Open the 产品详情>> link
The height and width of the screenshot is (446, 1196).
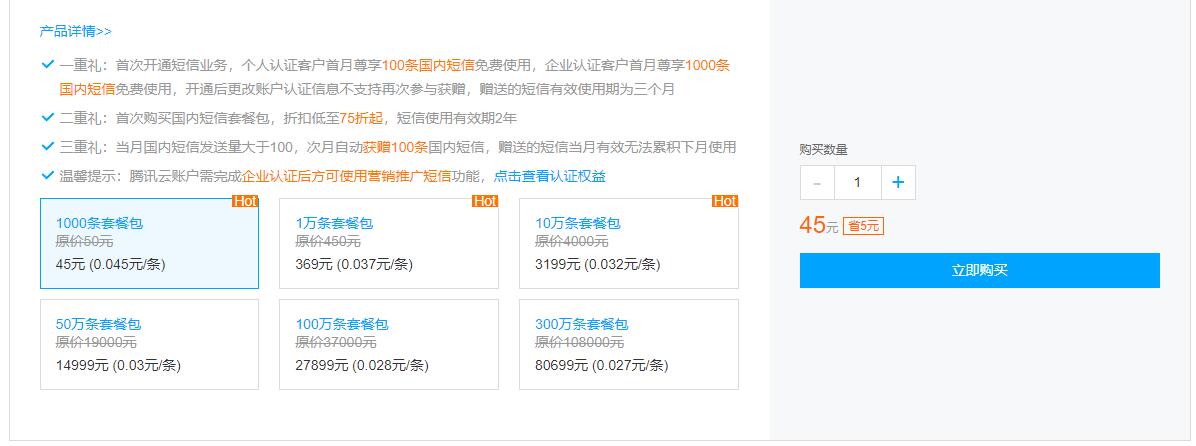pos(76,31)
